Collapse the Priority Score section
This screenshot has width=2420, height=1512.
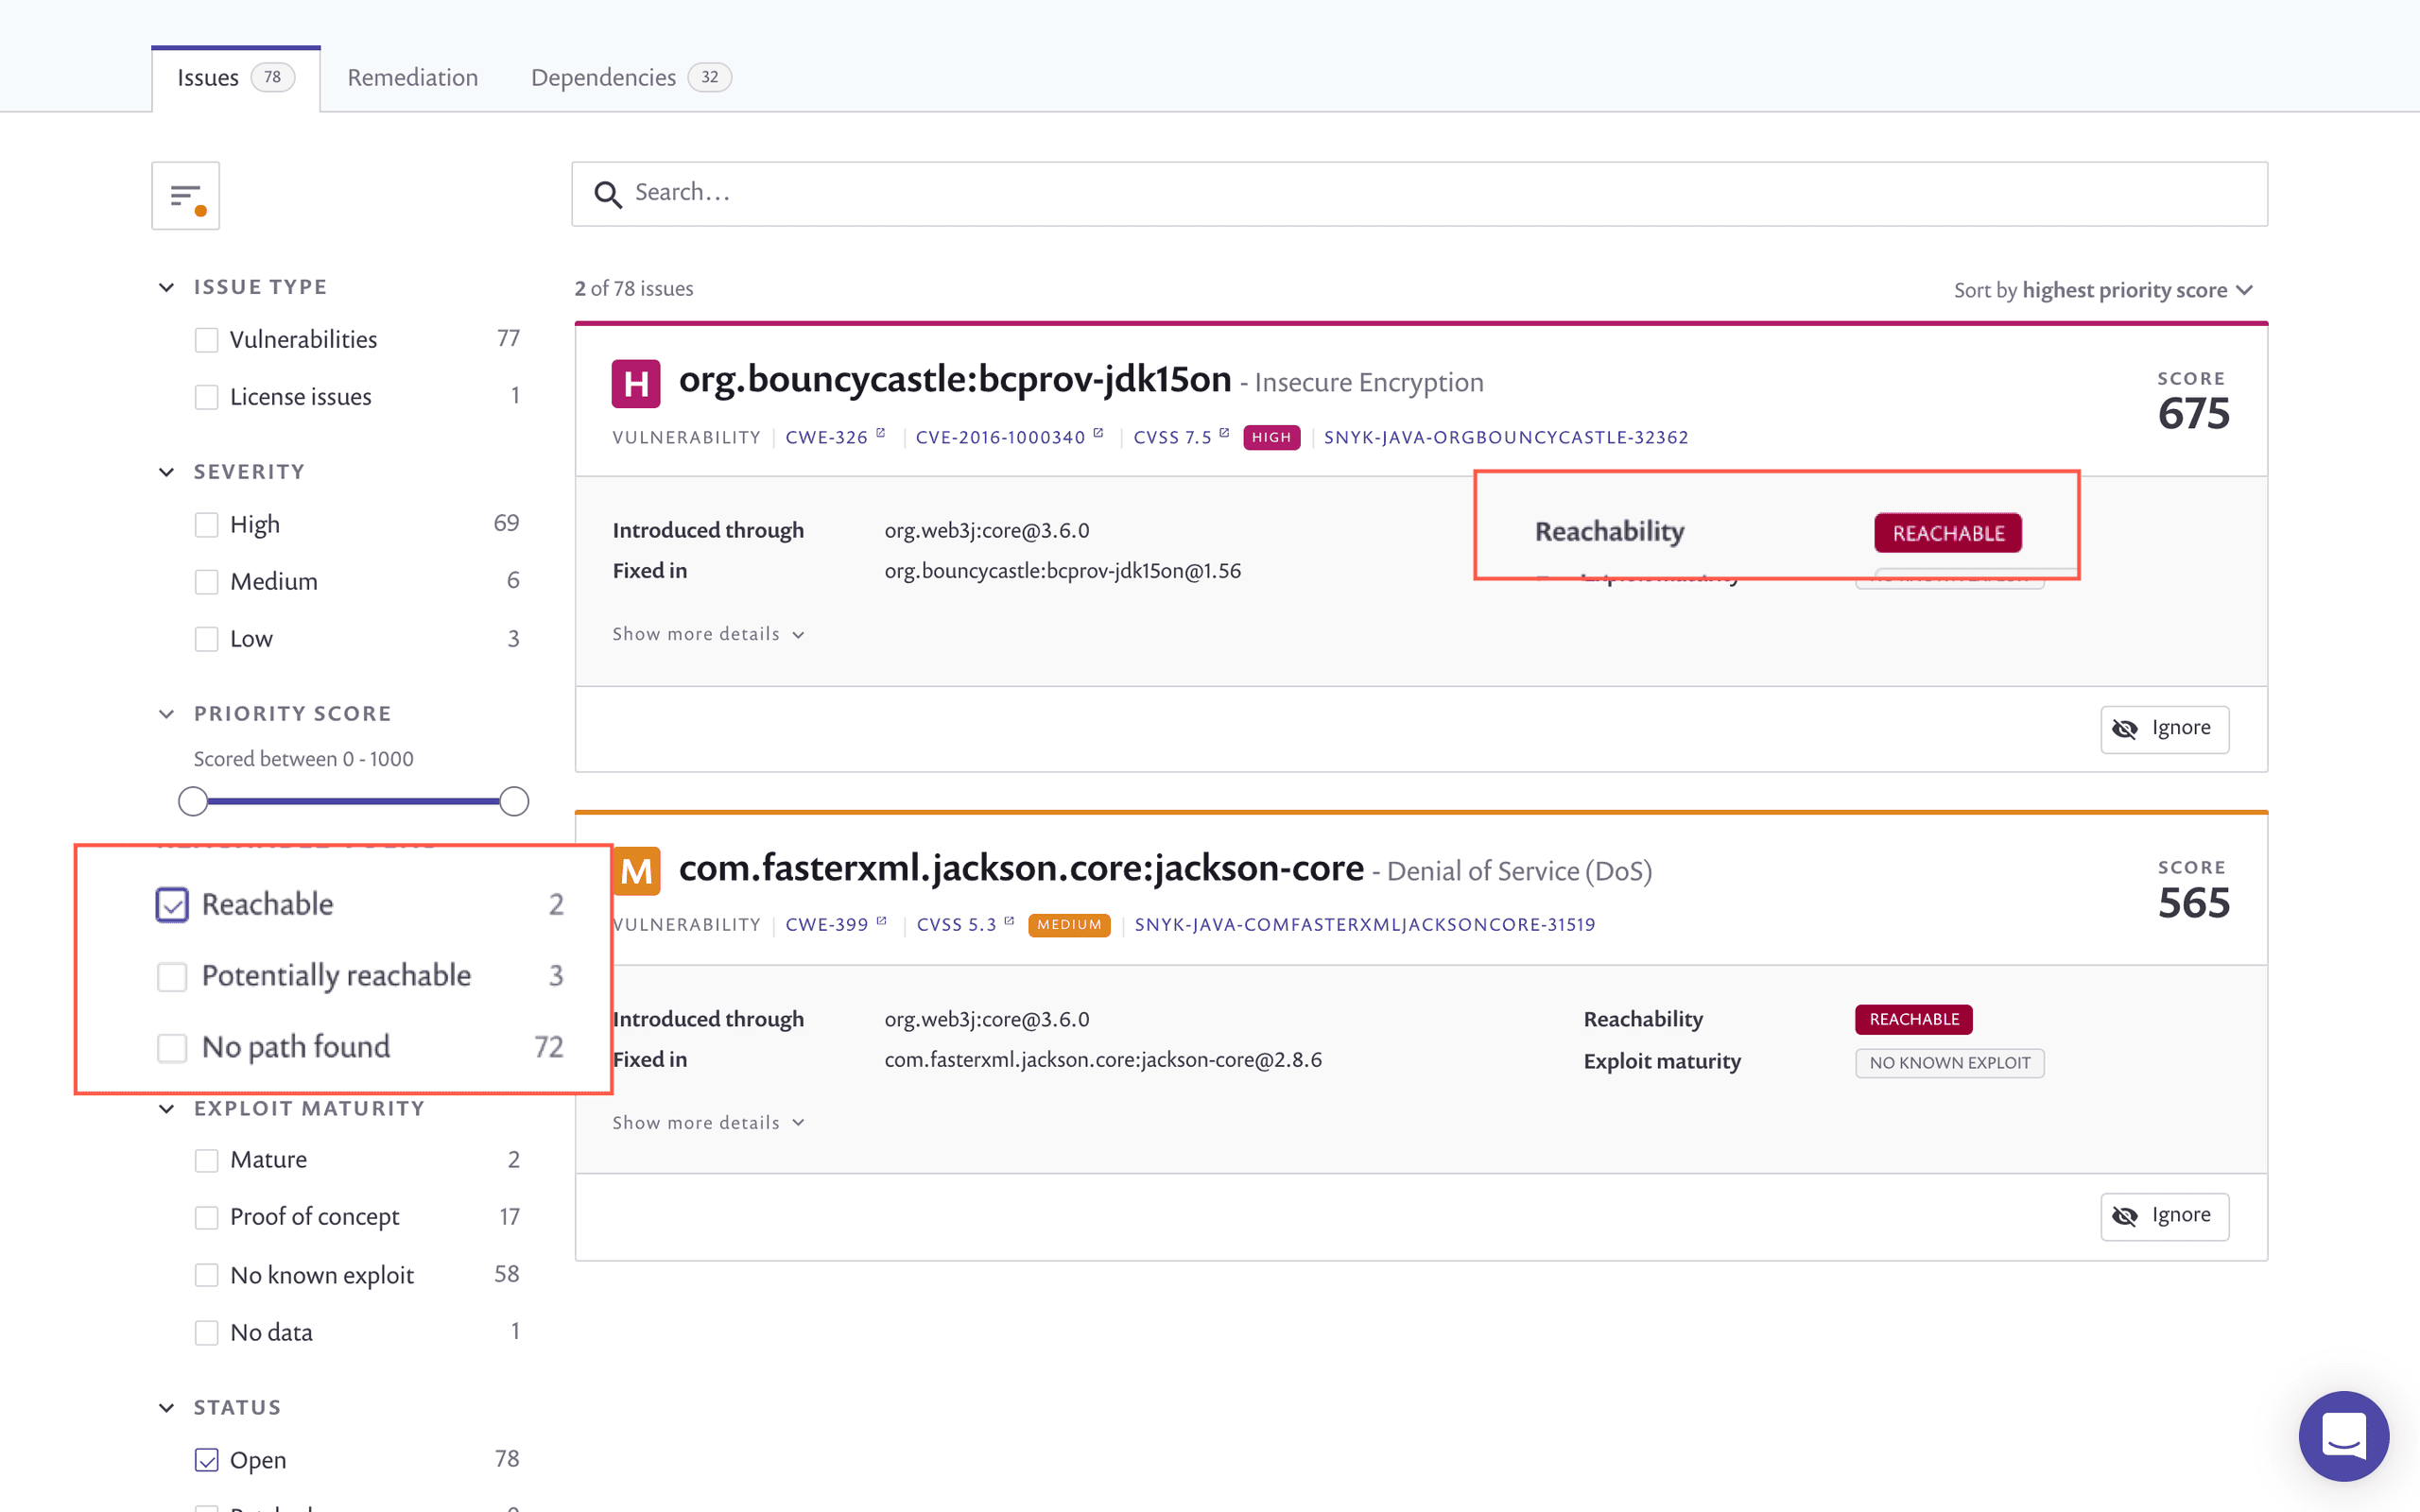point(166,714)
